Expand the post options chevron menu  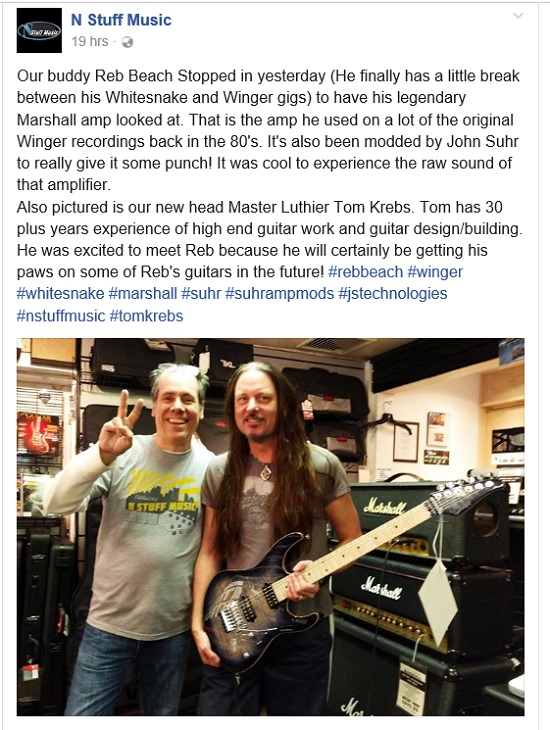tap(517, 16)
